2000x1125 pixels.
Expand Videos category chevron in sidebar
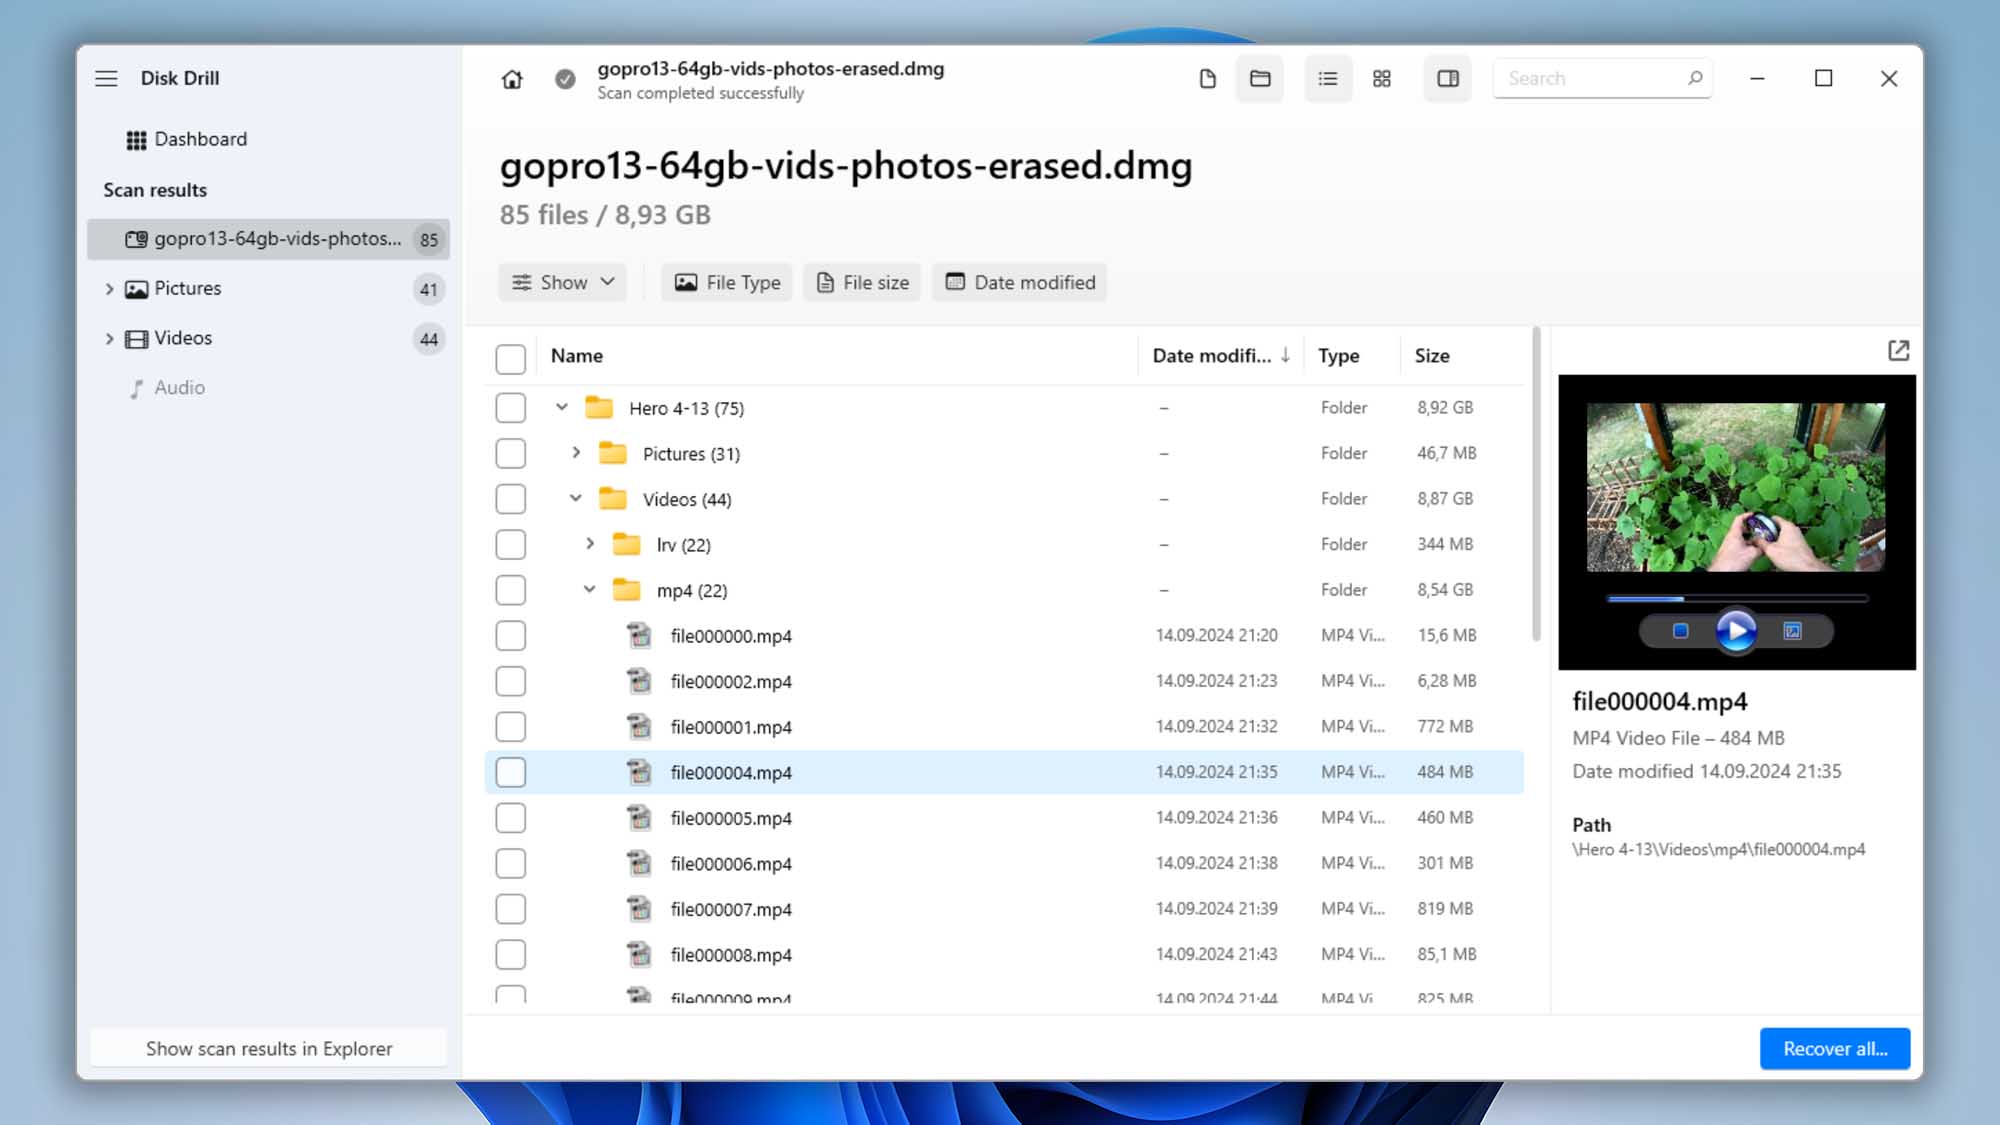point(110,339)
